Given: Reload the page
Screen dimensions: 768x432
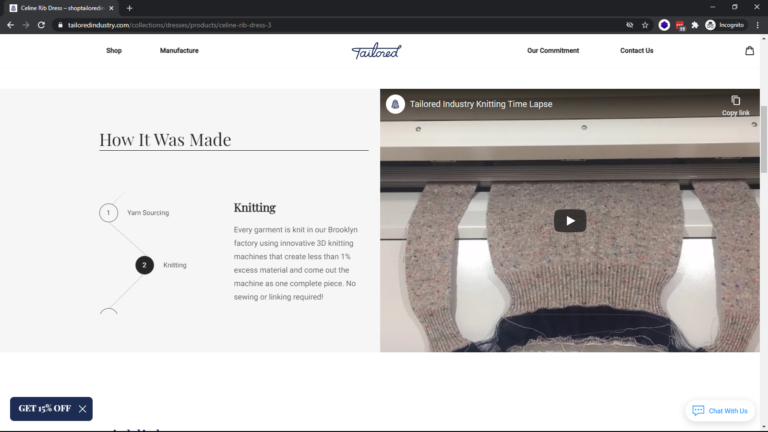Looking at the screenshot, I should [41, 24].
